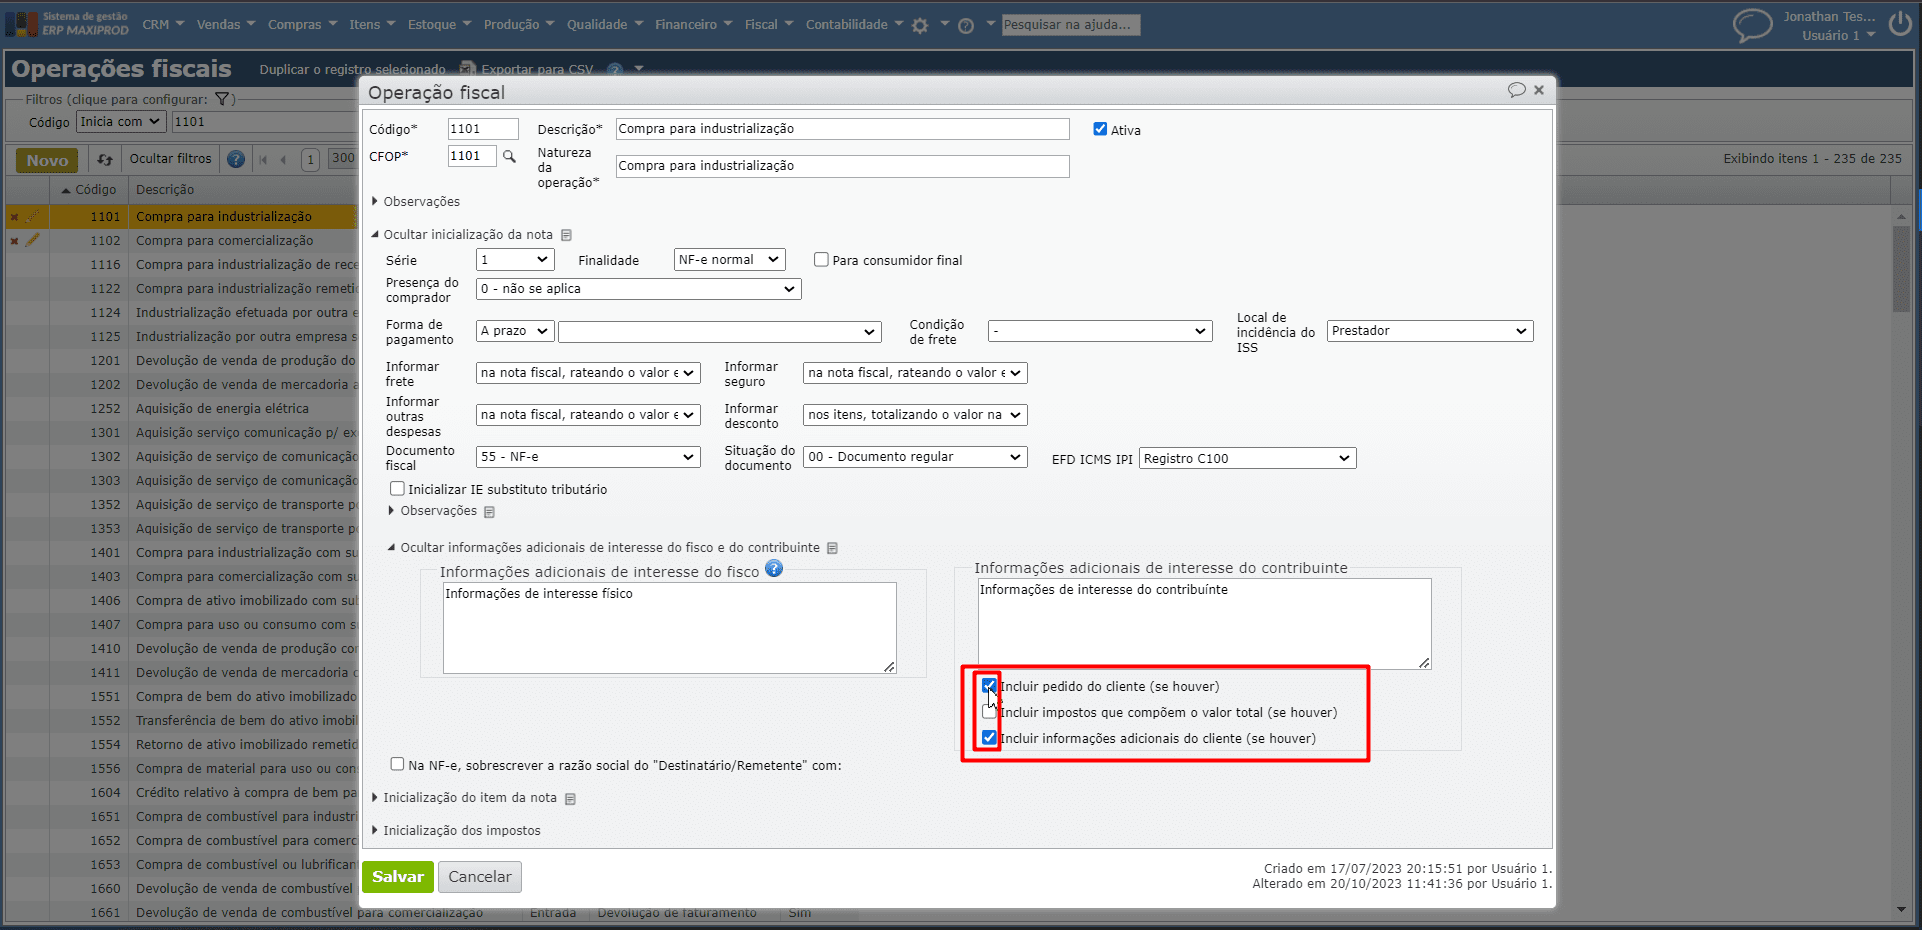1922x930 pixels.
Task: Open the Série dropdown
Action: point(515,260)
